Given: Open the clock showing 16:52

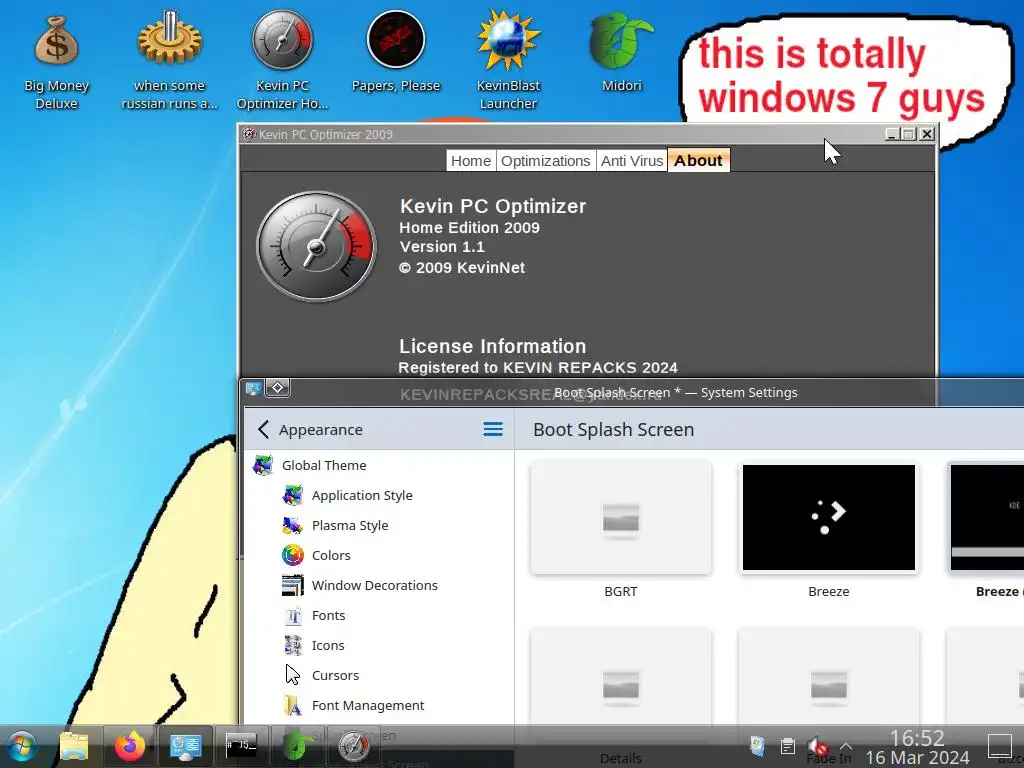Looking at the screenshot, I should [x=918, y=747].
